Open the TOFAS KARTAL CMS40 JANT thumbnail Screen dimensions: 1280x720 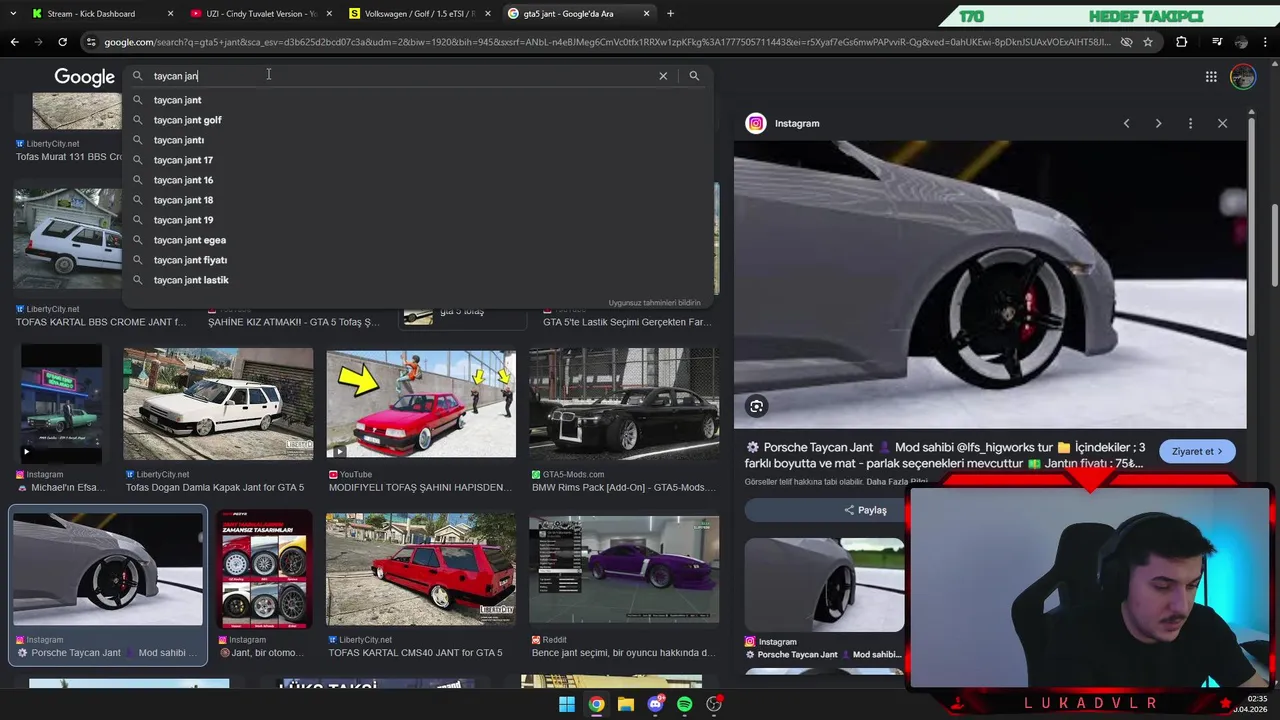pyautogui.click(x=421, y=569)
